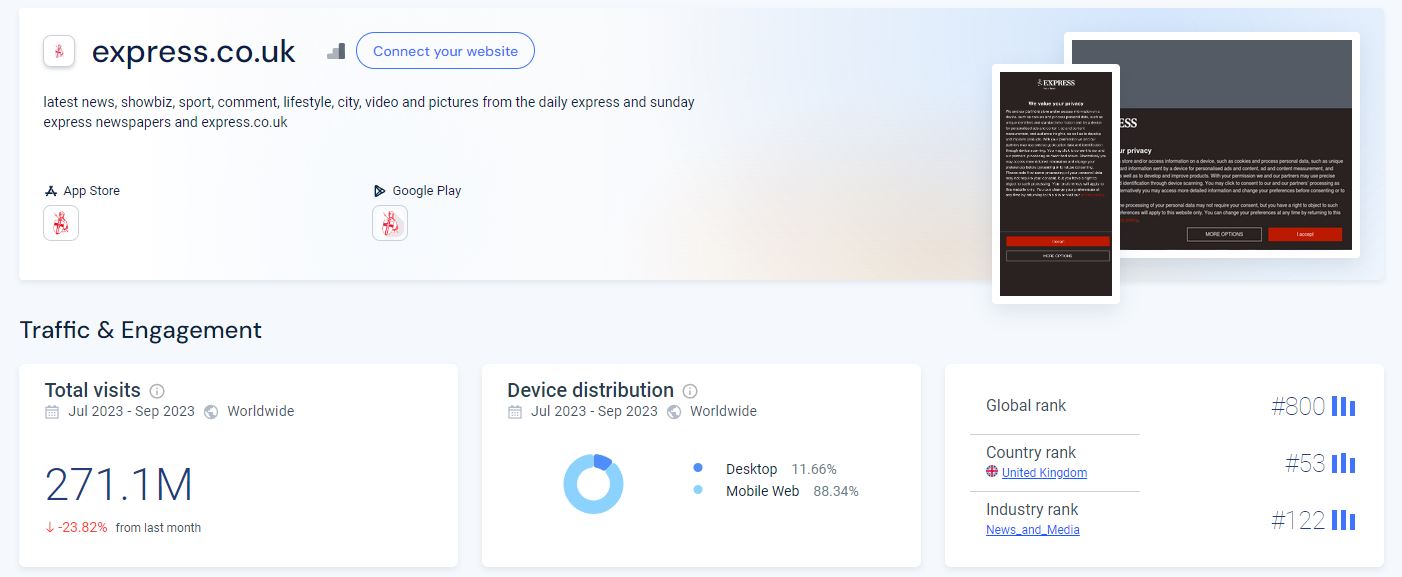Click calendar icon under Total visits

pyautogui.click(x=52, y=412)
